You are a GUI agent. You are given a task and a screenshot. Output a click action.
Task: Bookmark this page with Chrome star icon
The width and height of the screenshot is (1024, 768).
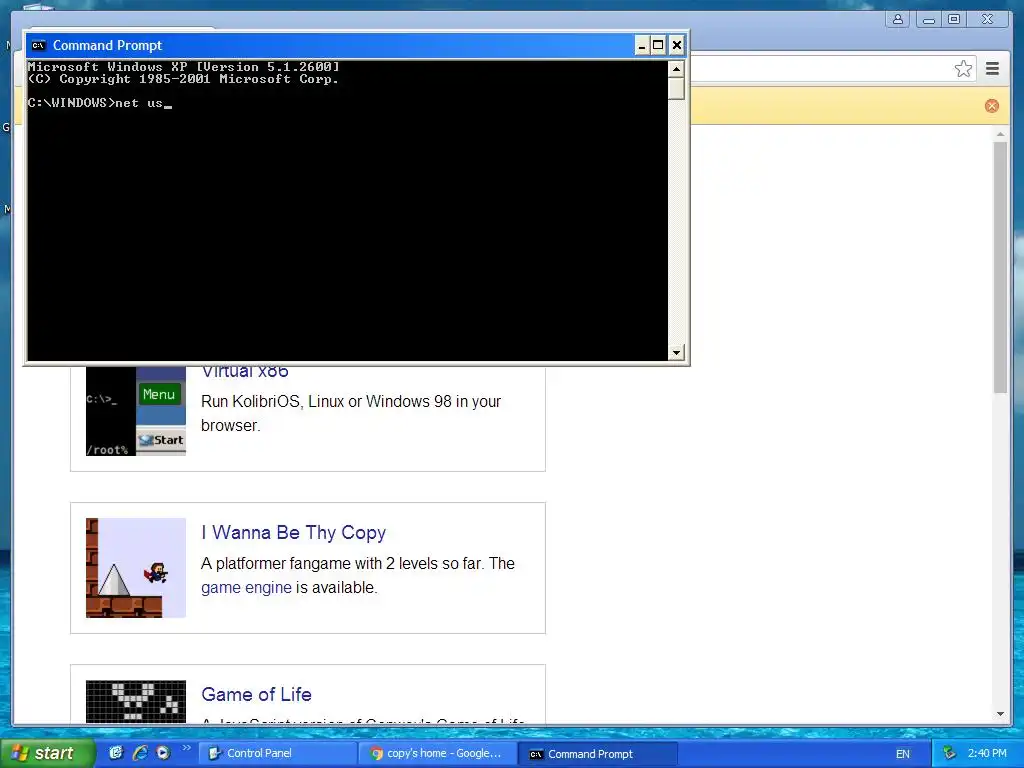coord(963,69)
